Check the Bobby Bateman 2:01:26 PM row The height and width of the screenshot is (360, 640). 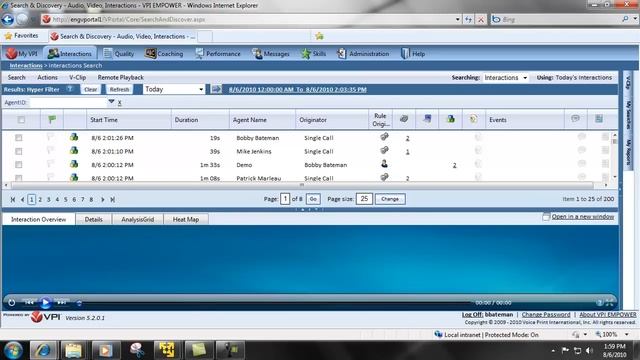click(19, 138)
